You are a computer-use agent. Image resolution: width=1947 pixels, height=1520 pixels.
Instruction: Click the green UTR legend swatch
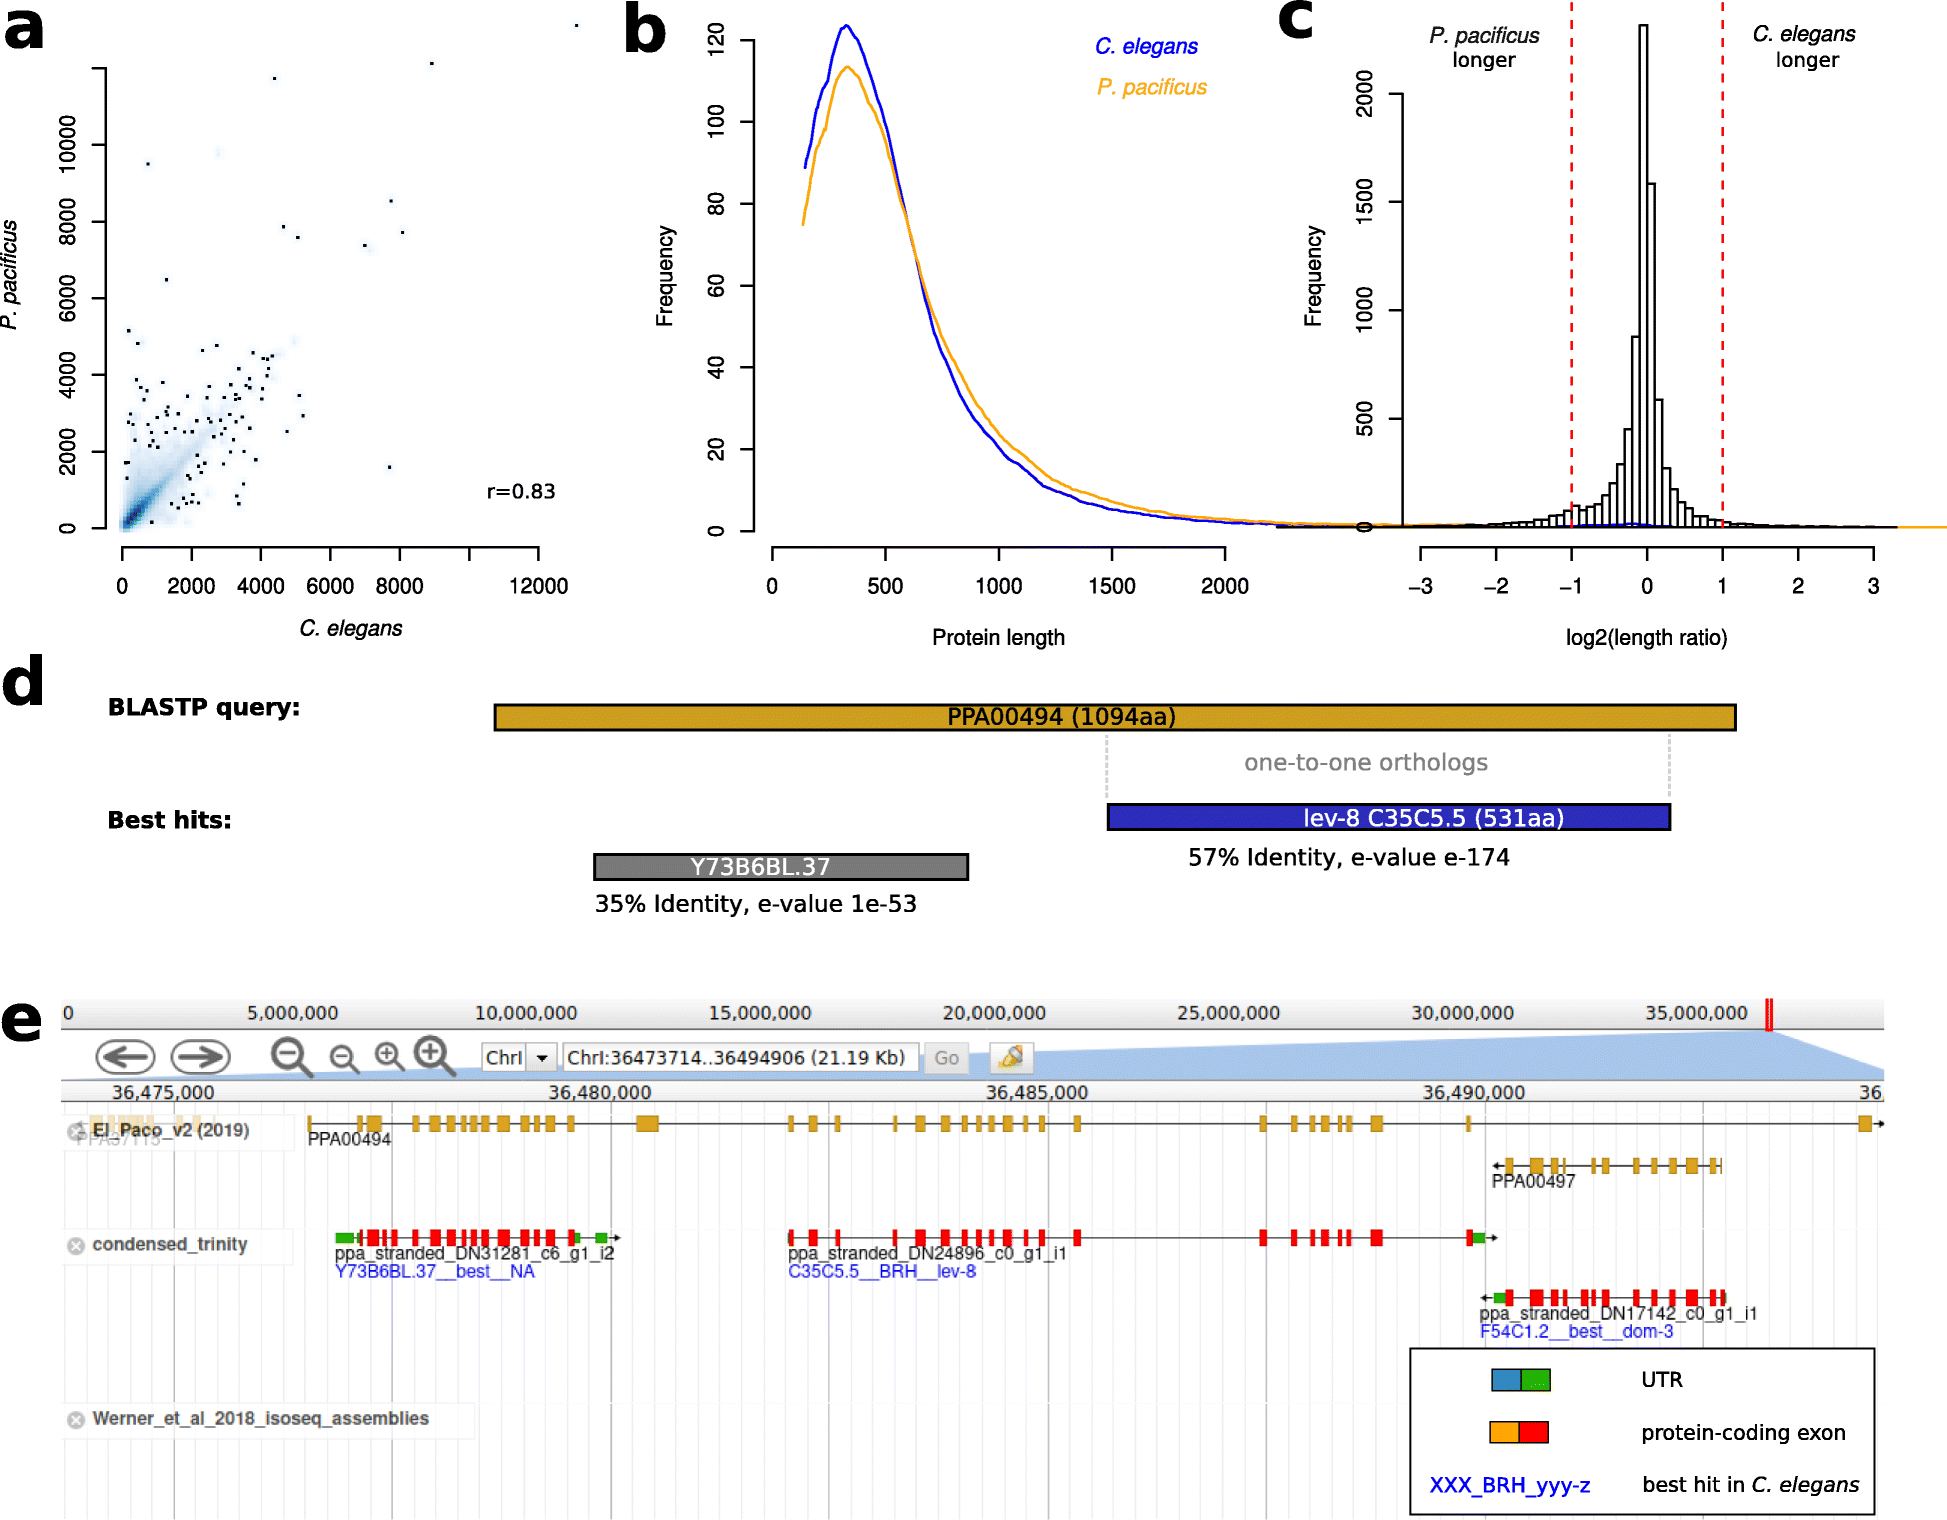[1535, 1380]
